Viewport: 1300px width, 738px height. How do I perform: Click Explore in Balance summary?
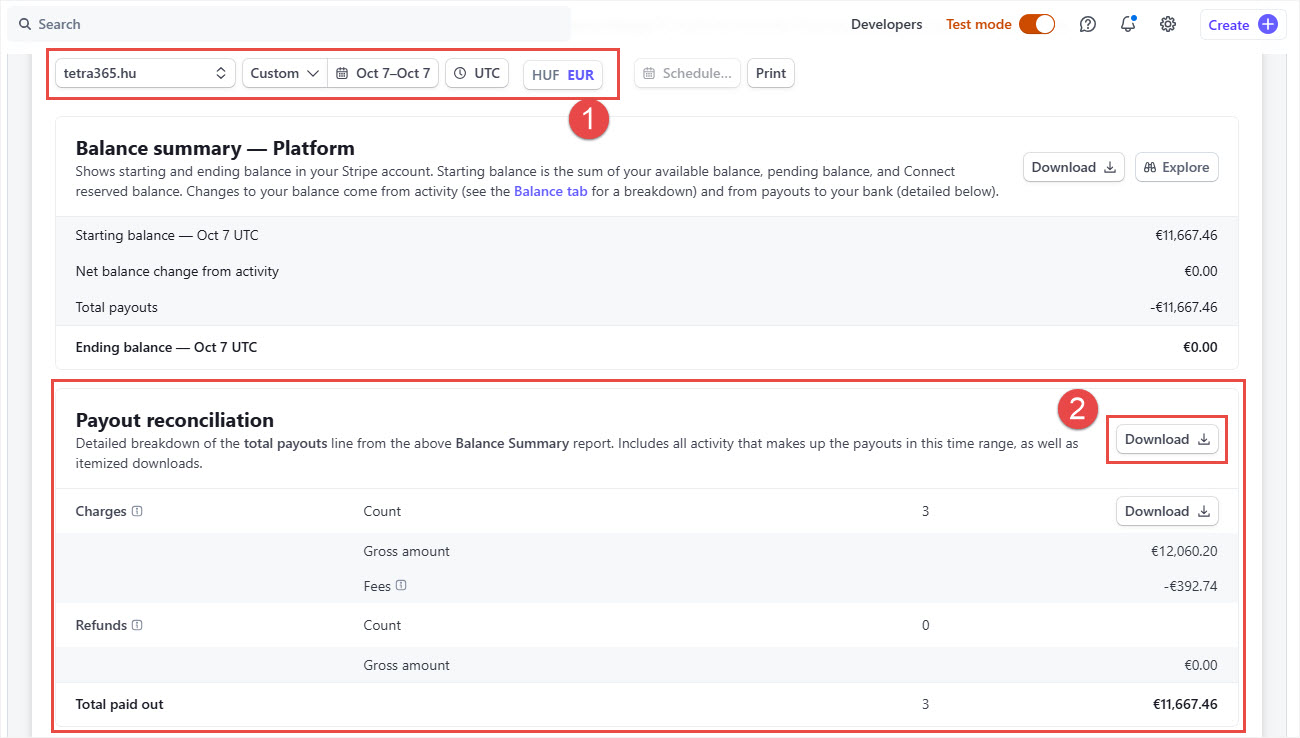[x=1176, y=167]
